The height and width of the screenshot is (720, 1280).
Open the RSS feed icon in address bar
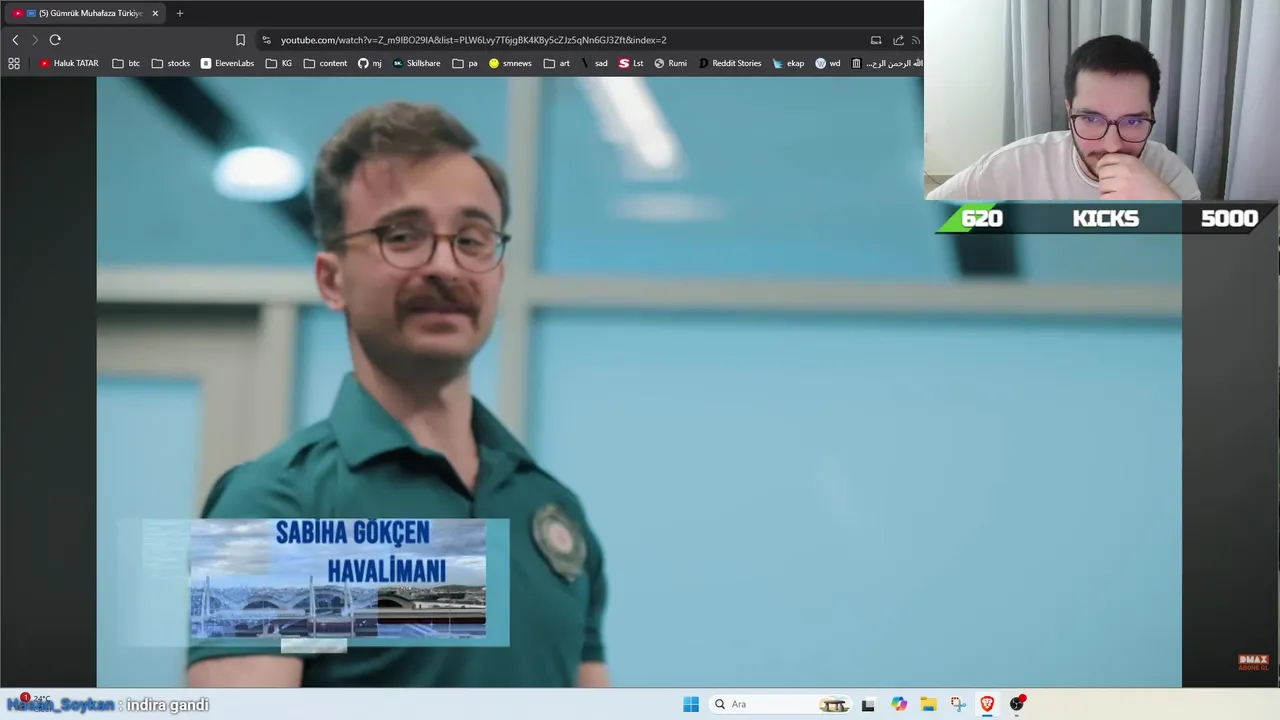(915, 40)
